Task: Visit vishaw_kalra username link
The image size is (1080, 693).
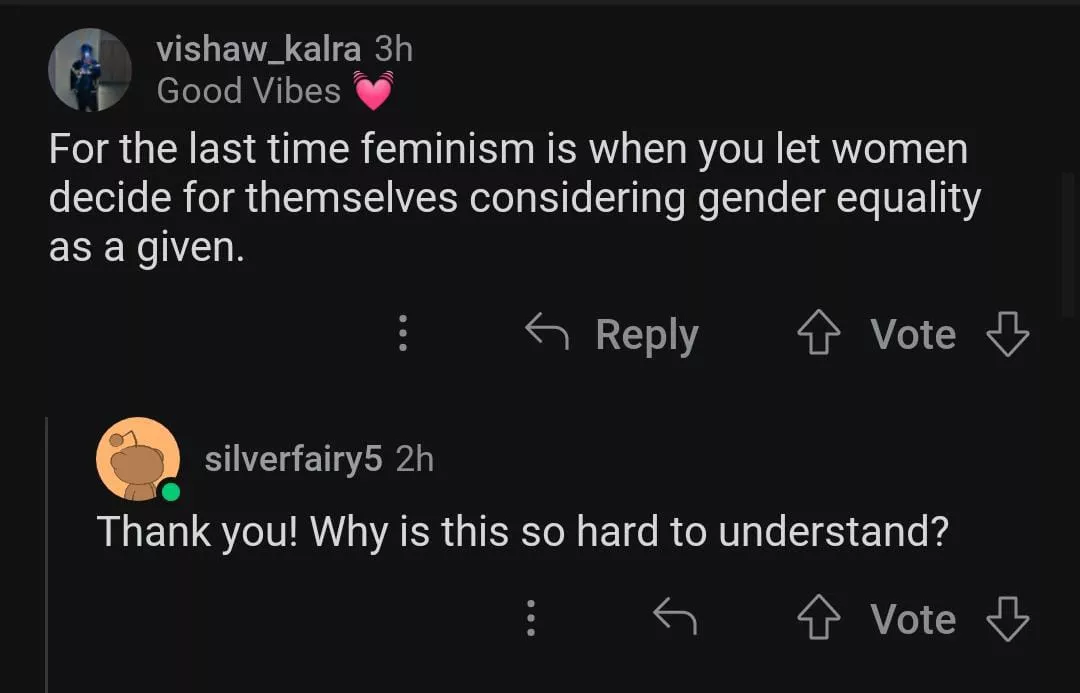Action: (x=260, y=48)
